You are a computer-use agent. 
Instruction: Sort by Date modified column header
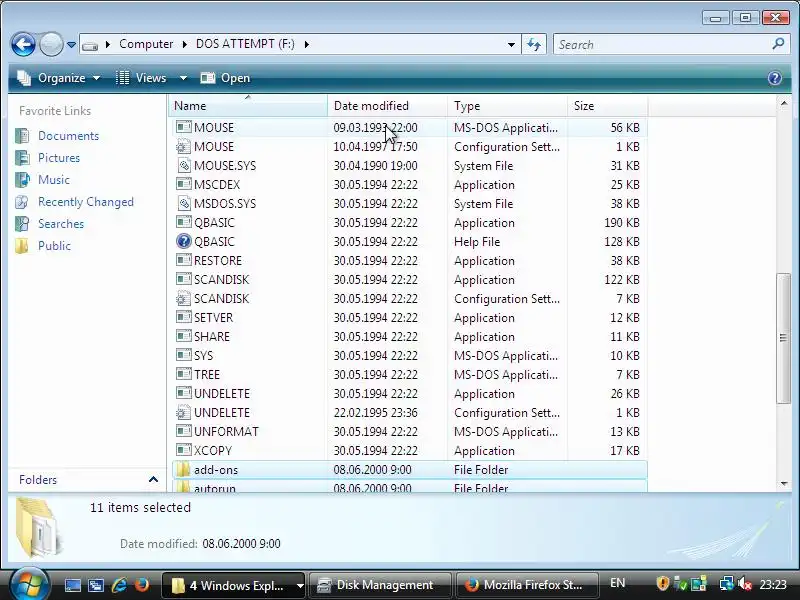[387, 106]
